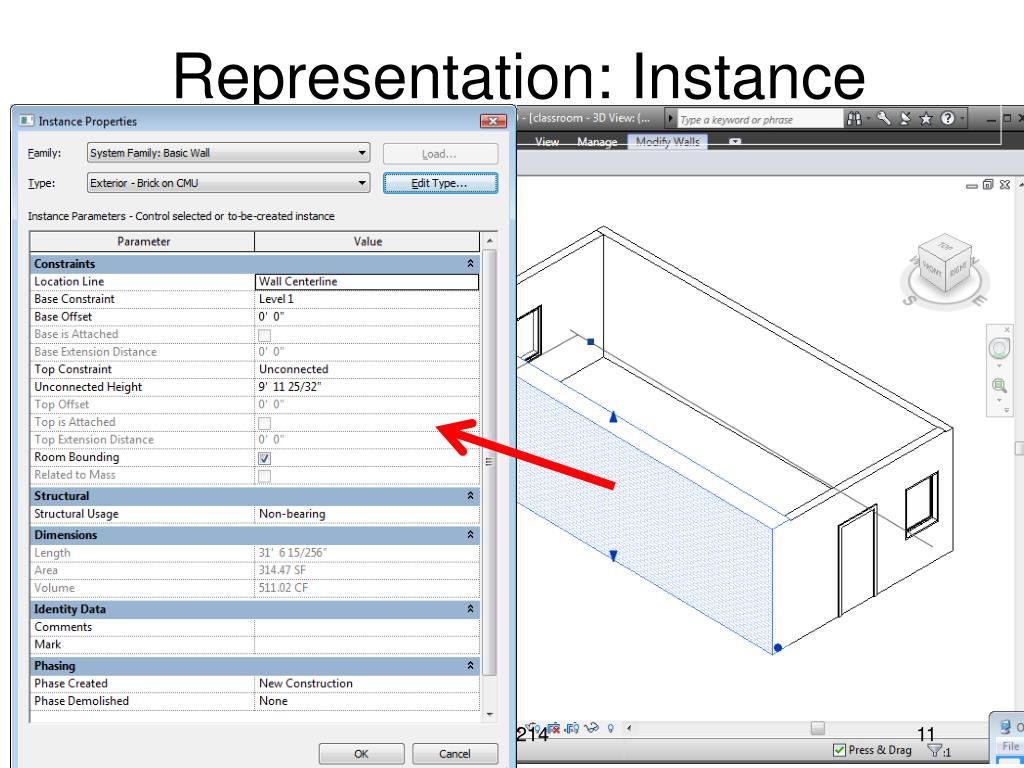
Task: Click the binoculars search icon in Revit
Action: [854, 119]
